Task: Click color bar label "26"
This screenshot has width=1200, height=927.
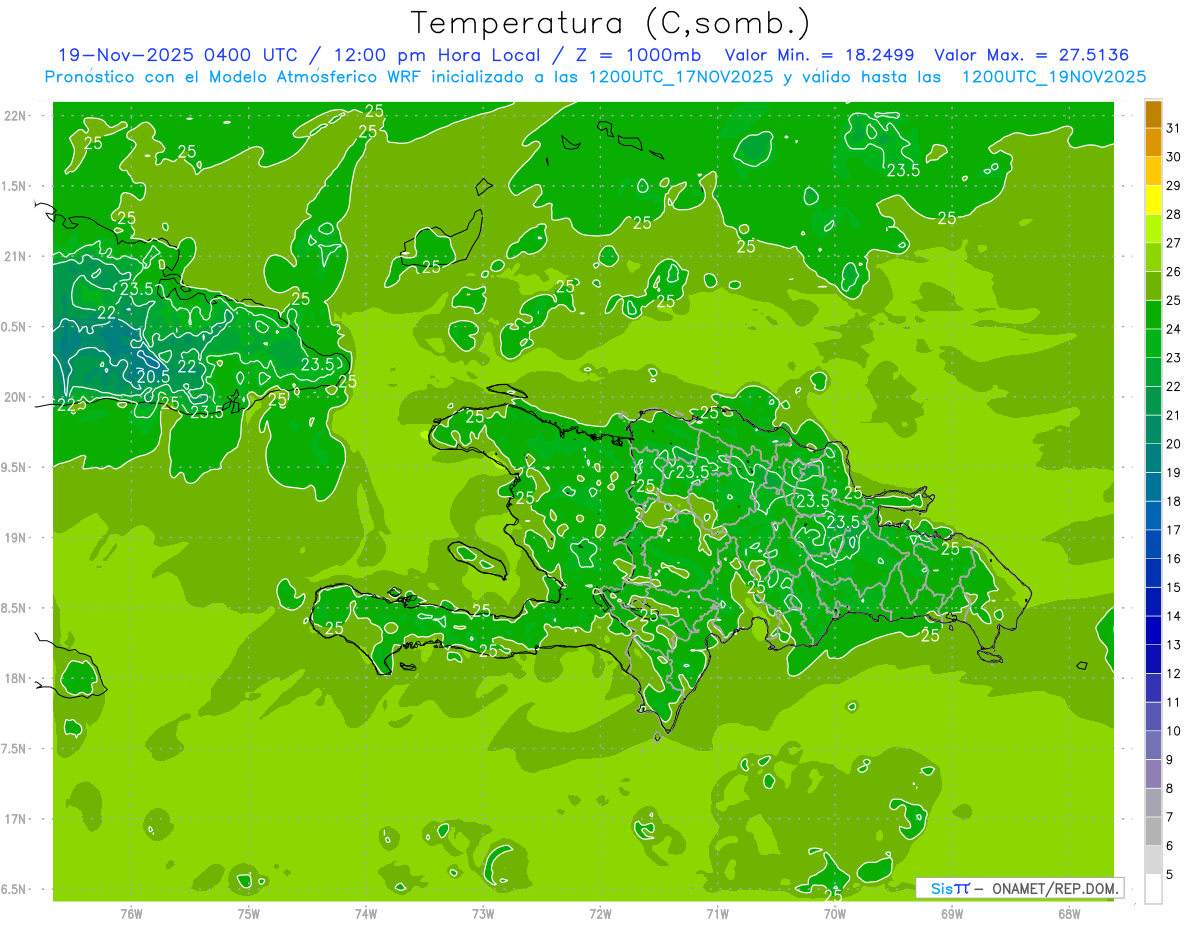Action: coord(1174,271)
